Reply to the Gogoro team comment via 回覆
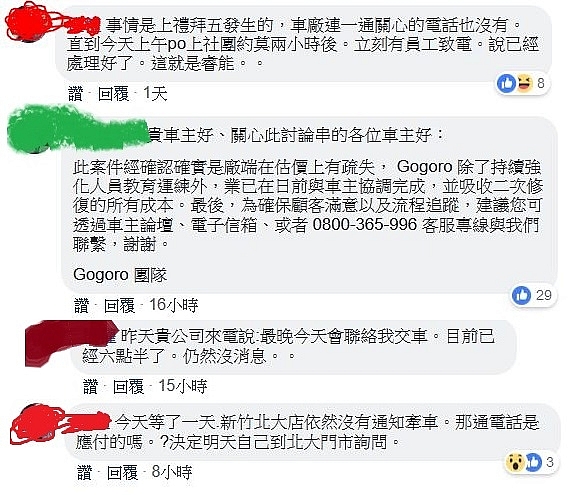 pyautogui.click(x=119, y=305)
